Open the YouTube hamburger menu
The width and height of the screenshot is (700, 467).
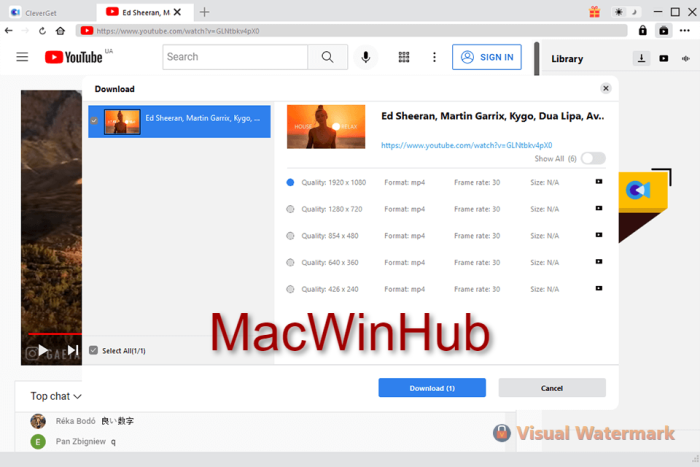pyautogui.click(x=22, y=57)
